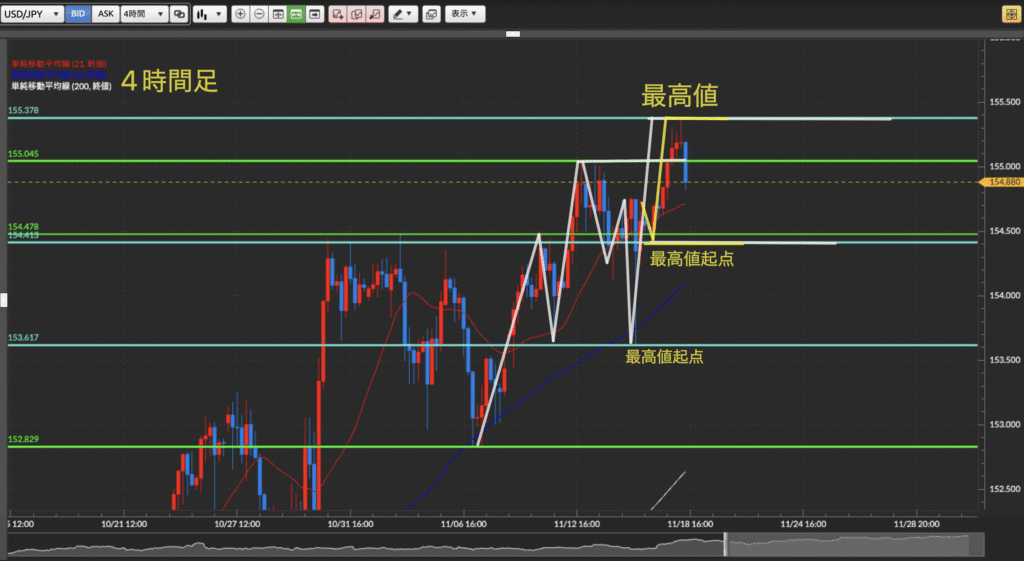1024x561 pixels.
Task: Click the first pink order tool icon
Action: pos(337,15)
